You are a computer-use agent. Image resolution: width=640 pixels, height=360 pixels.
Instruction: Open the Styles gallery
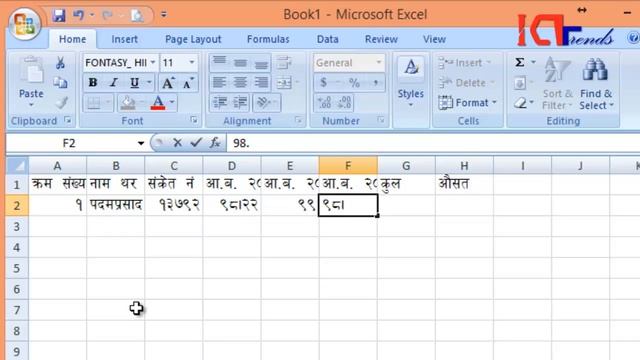411,83
